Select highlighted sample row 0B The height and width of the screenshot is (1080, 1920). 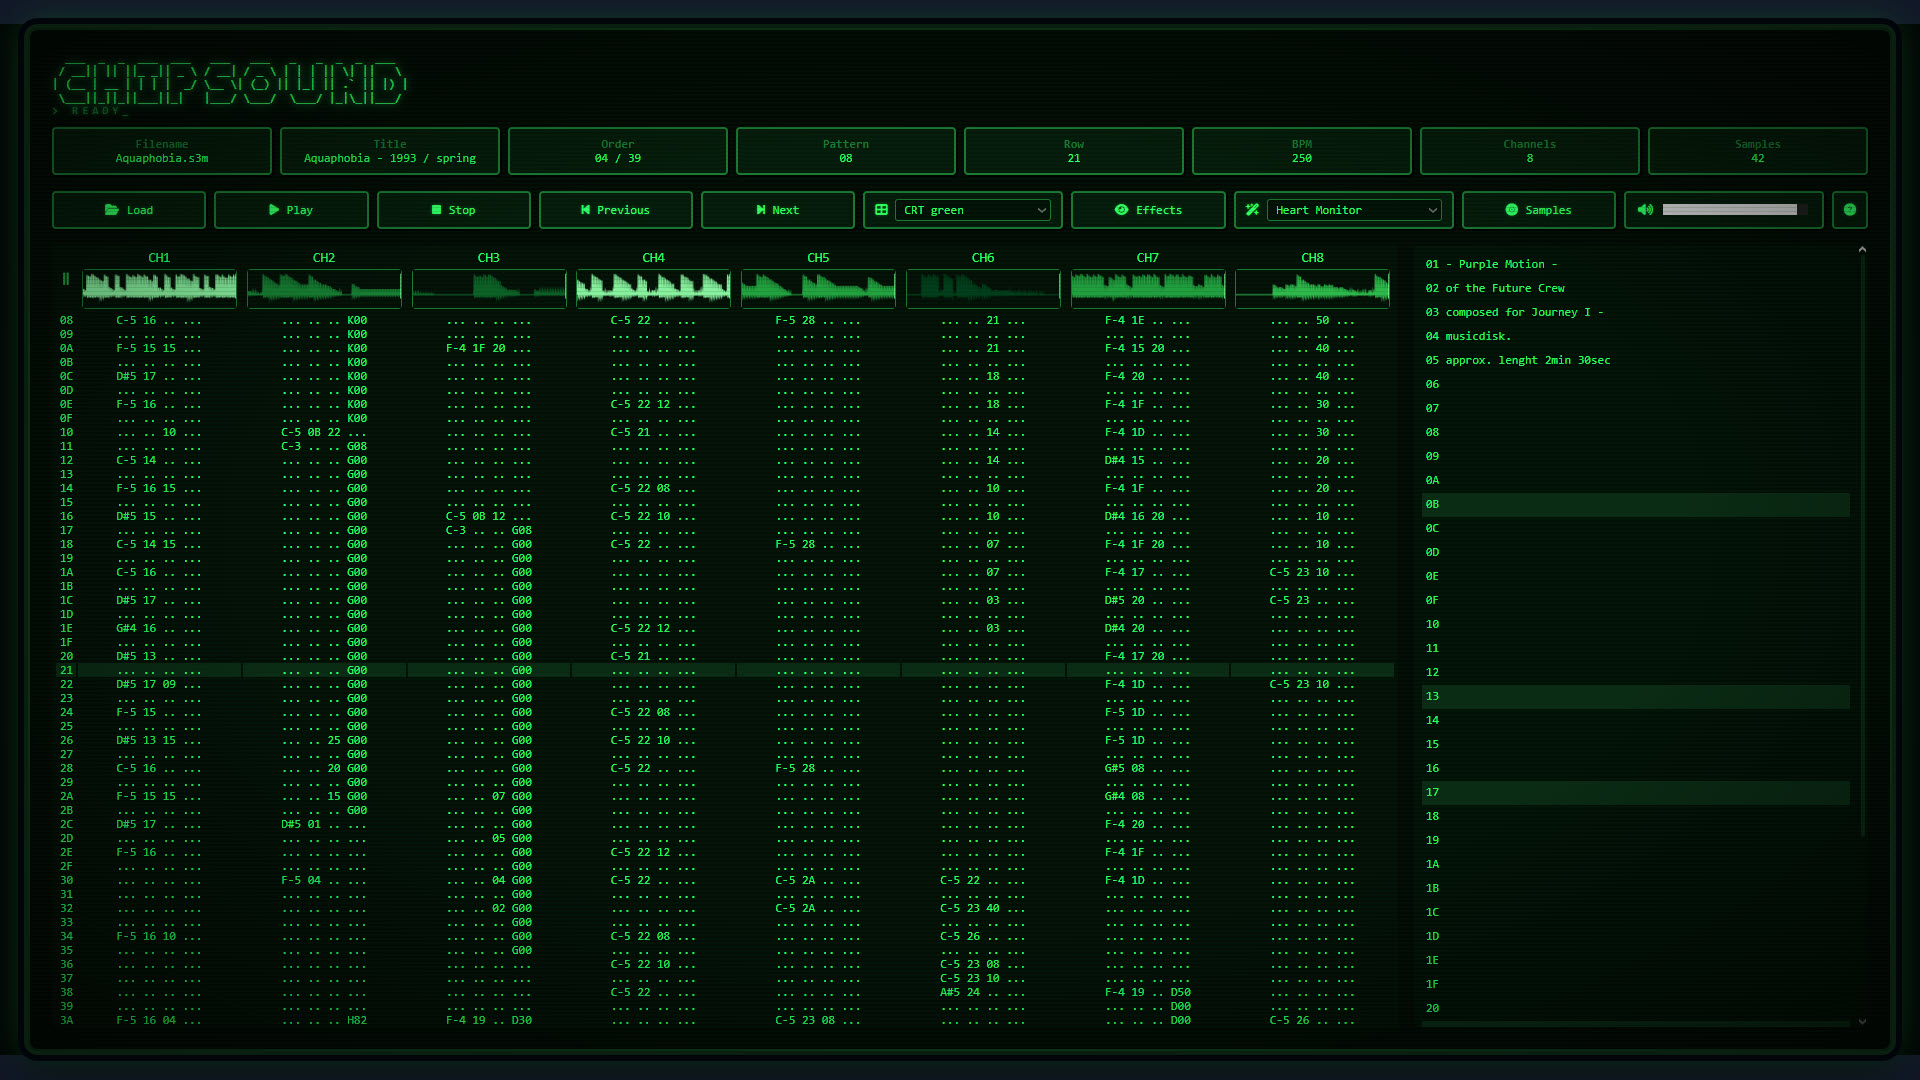point(1636,504)
